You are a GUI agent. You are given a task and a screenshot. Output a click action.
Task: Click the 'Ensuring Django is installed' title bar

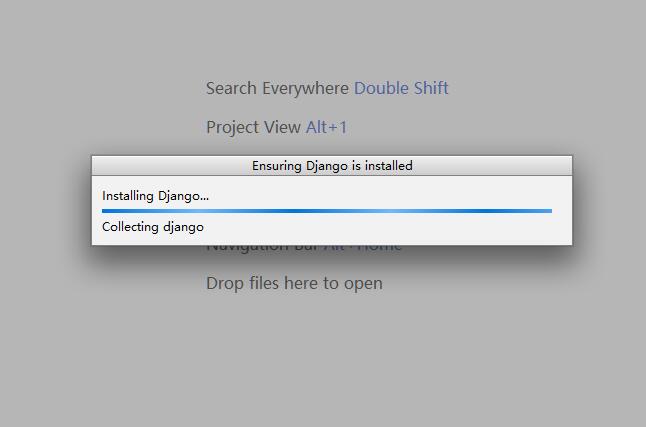[x=332, y=165]
